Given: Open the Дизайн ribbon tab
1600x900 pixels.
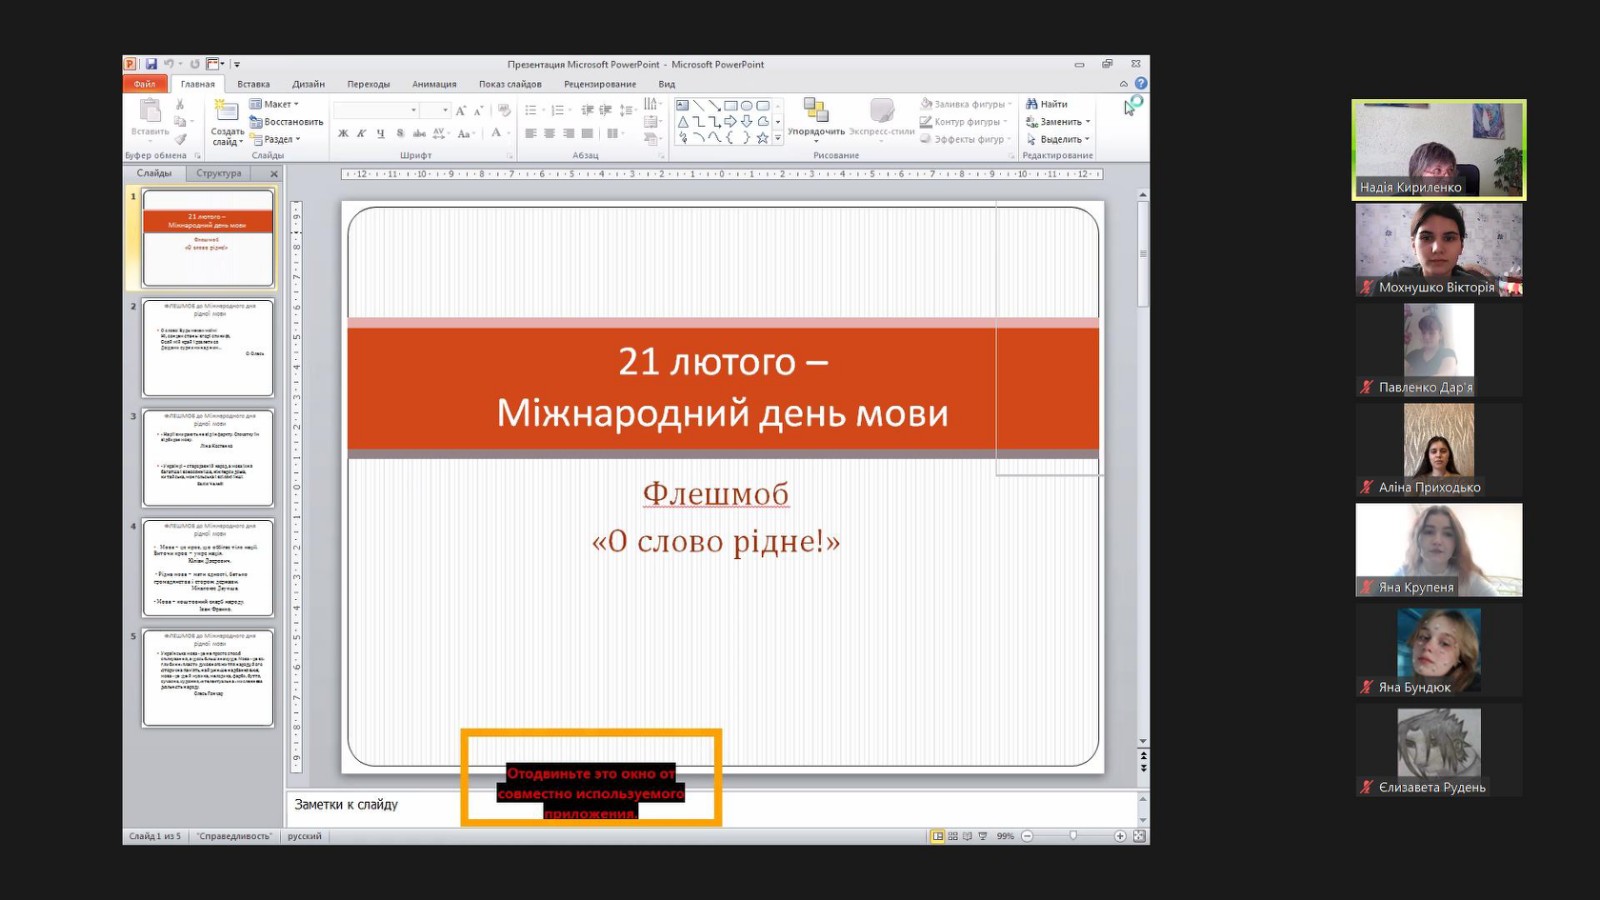Looking at the screenshot, I should [308, 84].
